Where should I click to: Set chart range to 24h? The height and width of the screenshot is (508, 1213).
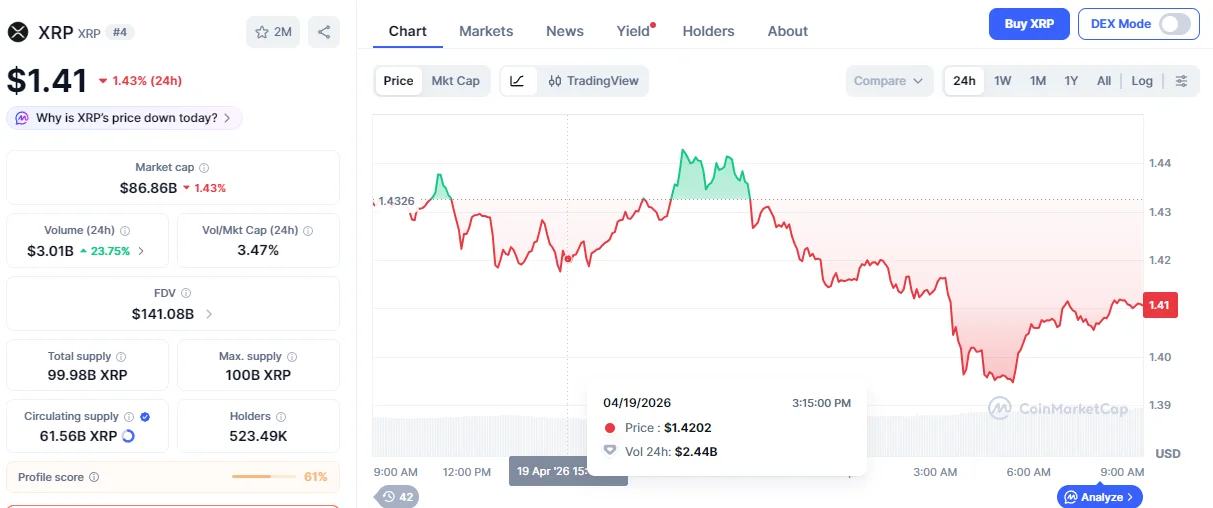[964, 81]
